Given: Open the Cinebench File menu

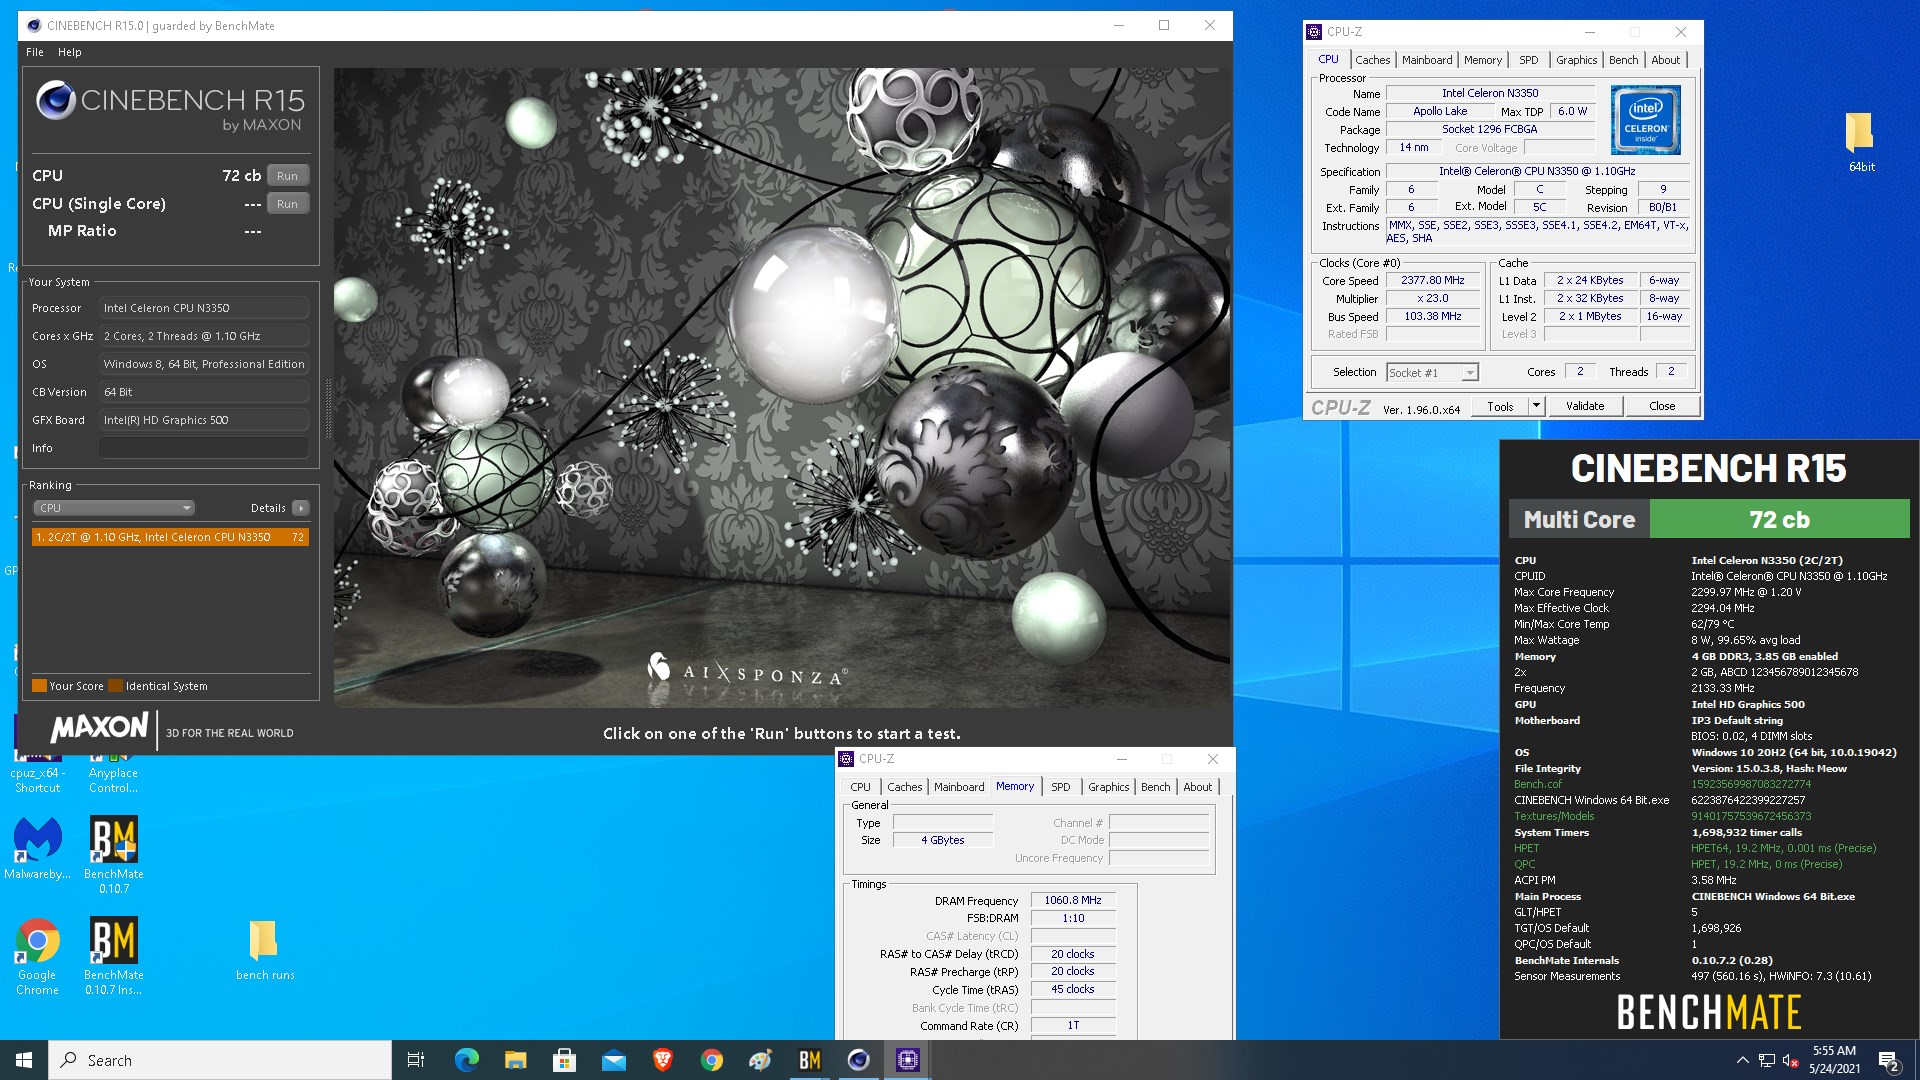Looking at the screenshot, I should coord(35,52).
